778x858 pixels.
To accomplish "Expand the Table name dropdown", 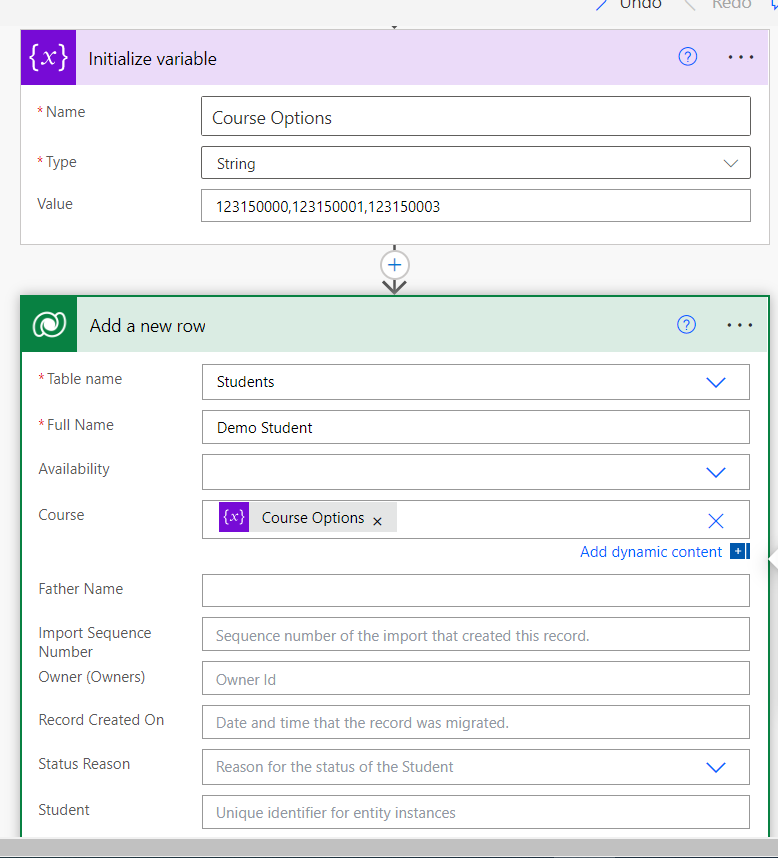I will (716, 382).
